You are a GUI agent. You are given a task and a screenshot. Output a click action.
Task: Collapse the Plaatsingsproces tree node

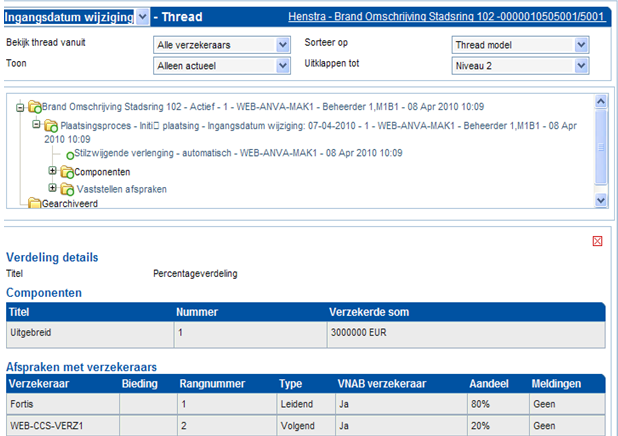37,125
